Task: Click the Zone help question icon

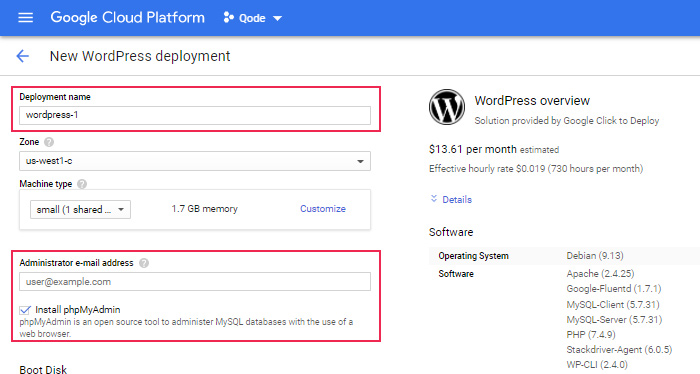Action: (x=49, y=142)
